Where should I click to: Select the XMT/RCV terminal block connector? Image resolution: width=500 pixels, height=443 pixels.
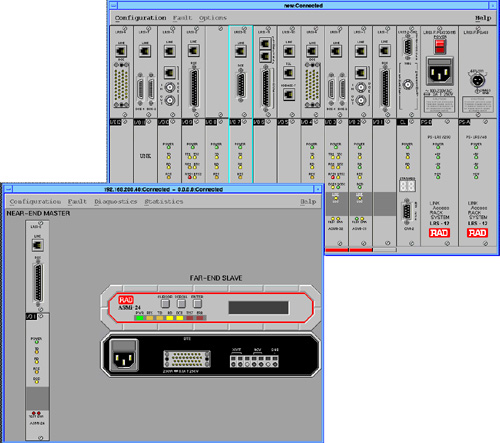(x=254, y=361)
